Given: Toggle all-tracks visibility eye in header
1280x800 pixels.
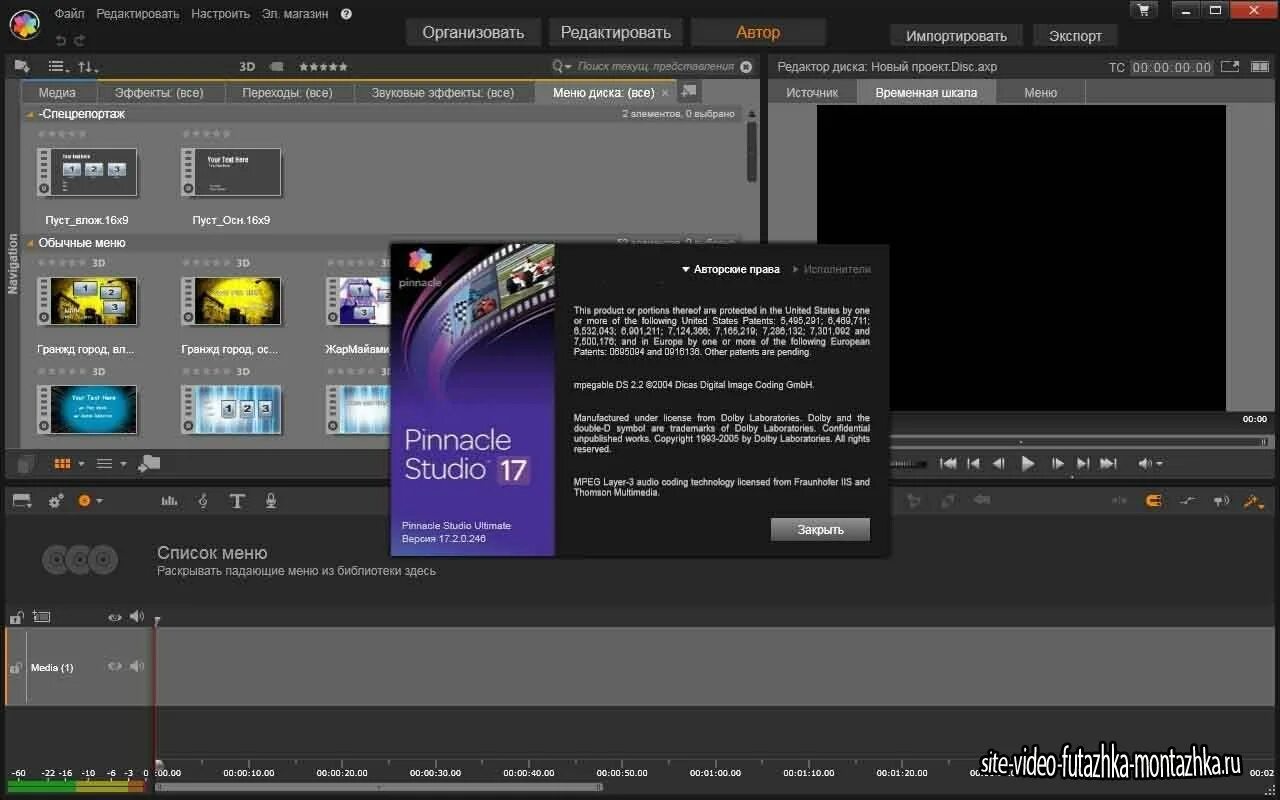Looking at the screenshot, I should [x=115, y=617].
